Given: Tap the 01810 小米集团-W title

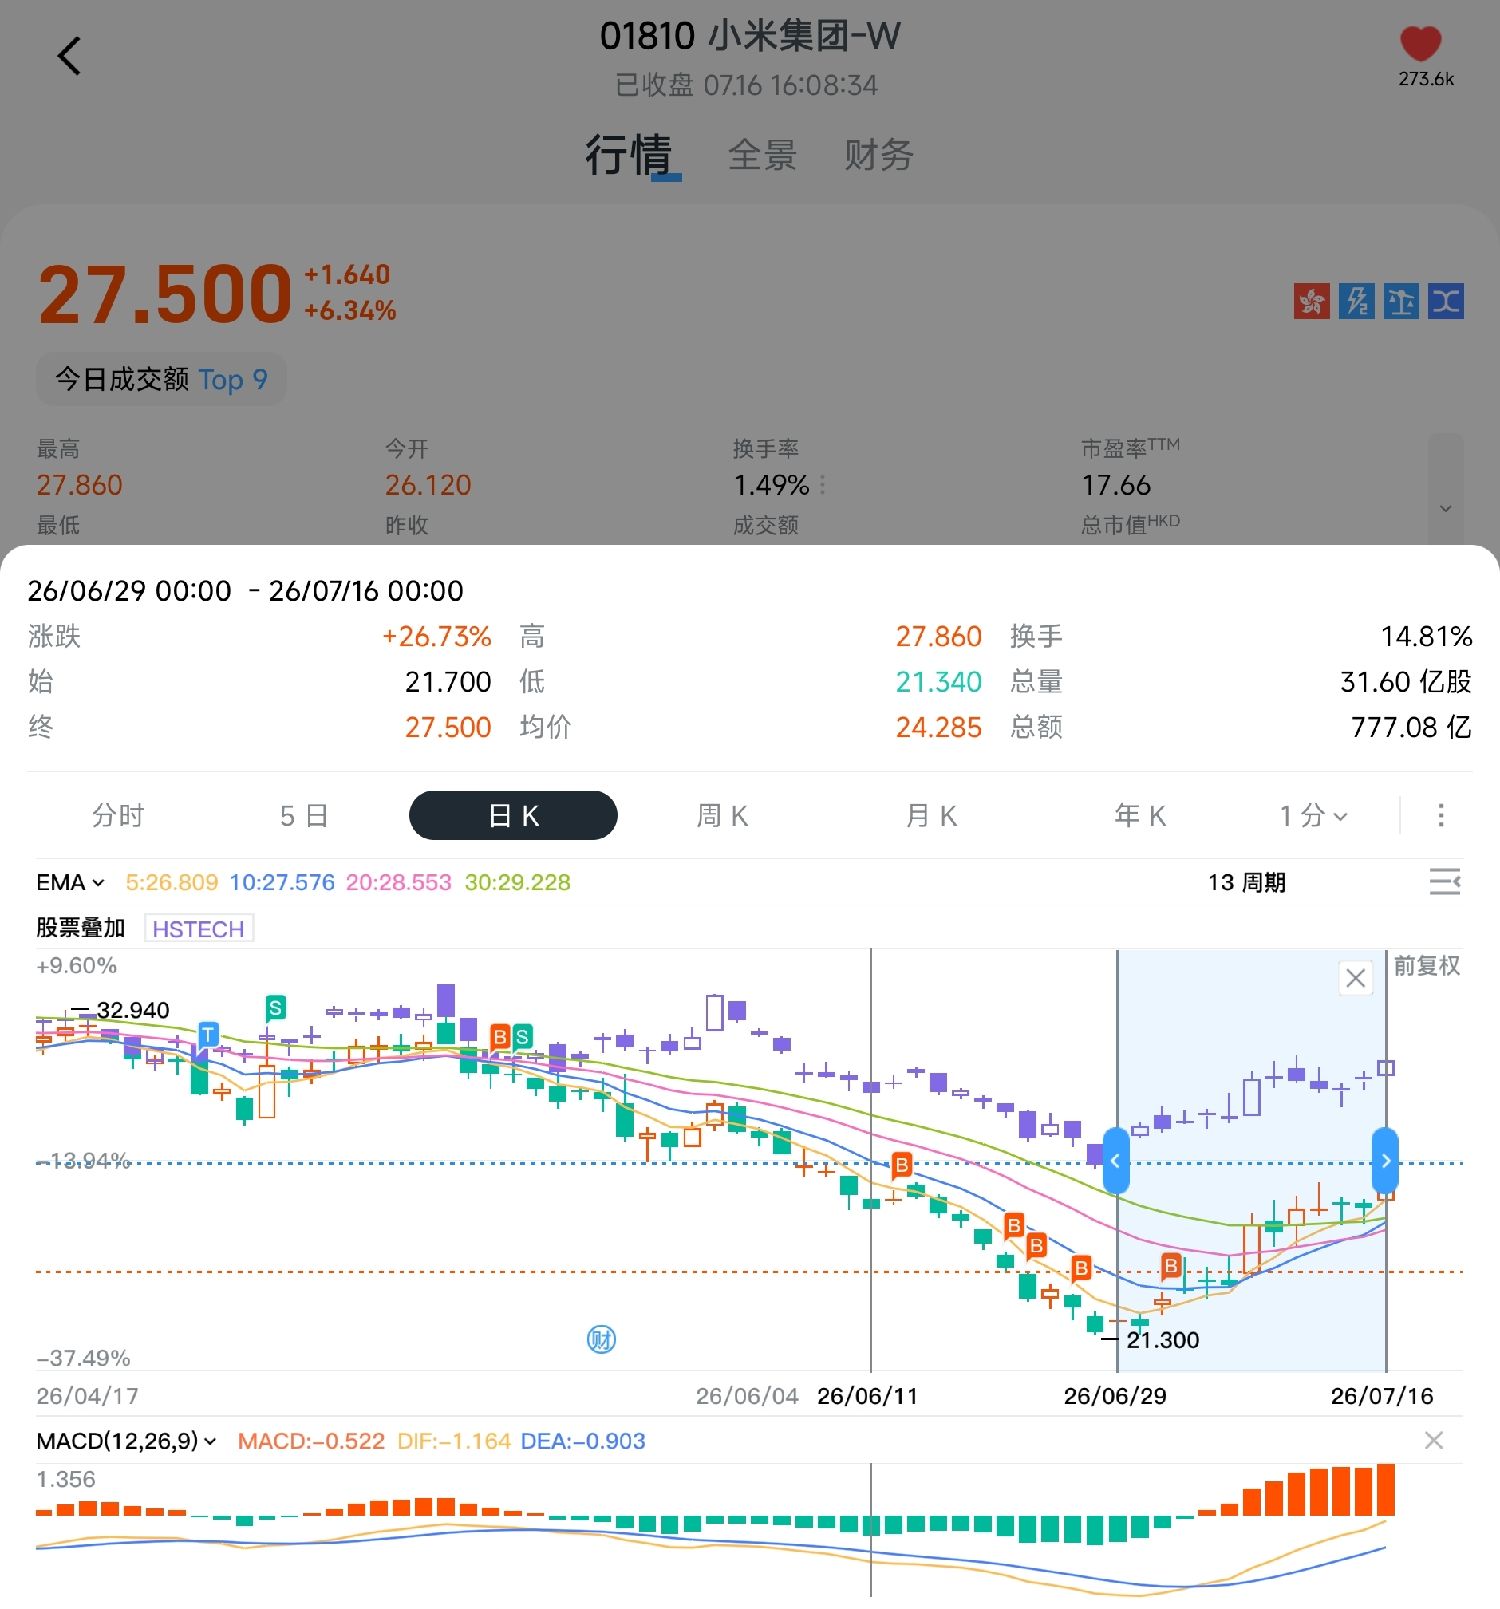Looking at the screenshot, I should (x=750, y=36).
